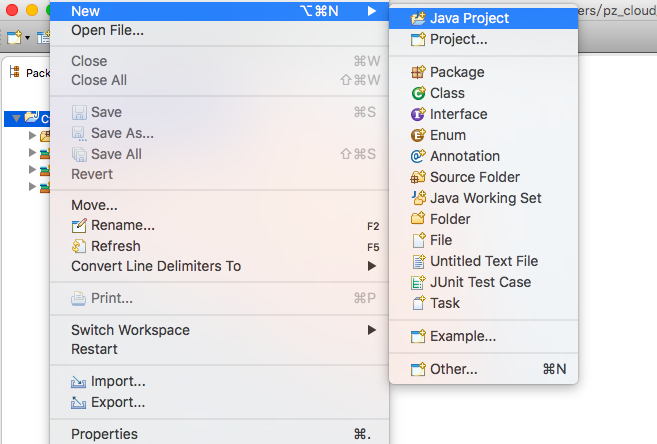657x444 pixels.
Task: Select Restart in the File menu
Action: pos(94,349)
